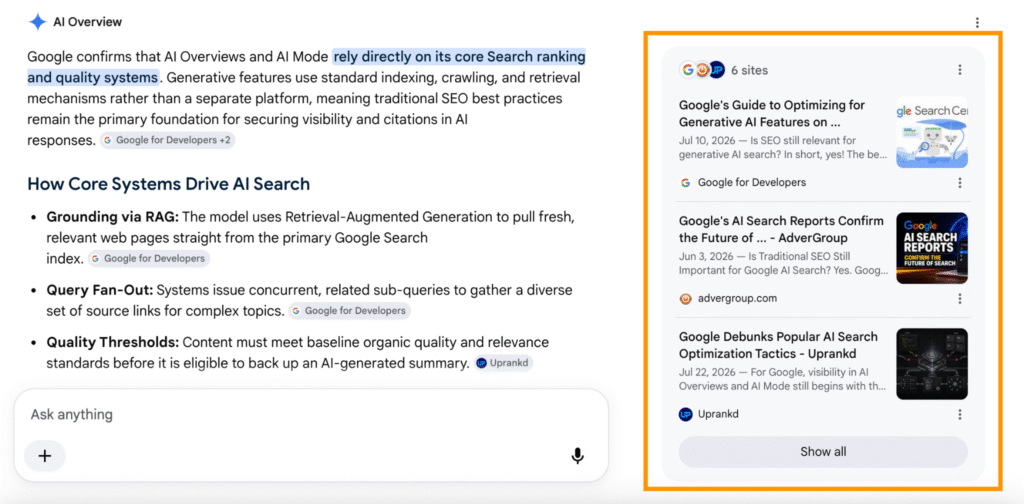Open the Google for Developers +2 citation chip
Screen dimensions: 1024x504
(x=167, y=140)
